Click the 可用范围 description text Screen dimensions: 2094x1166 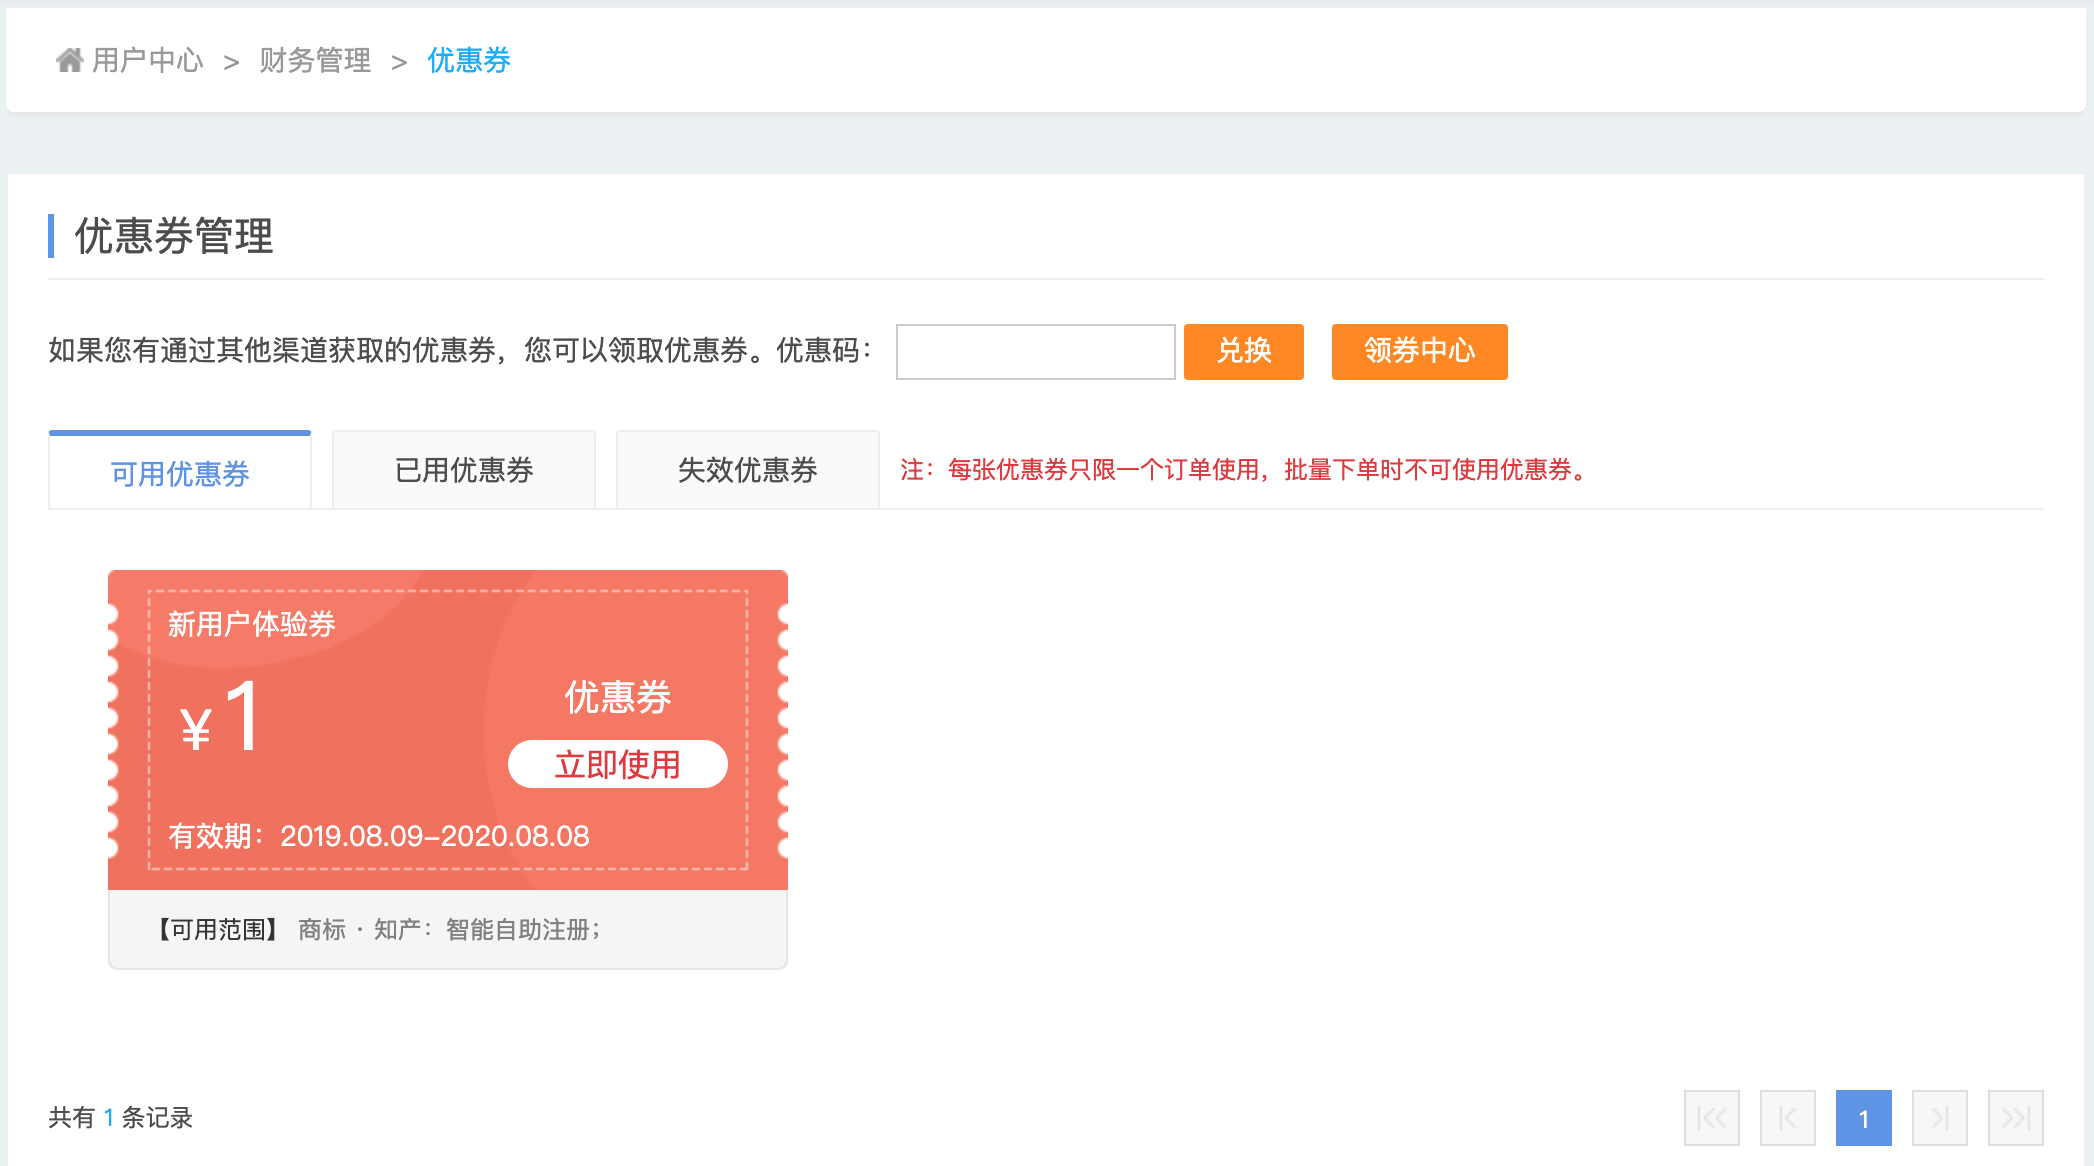click(x=375, y=930)
